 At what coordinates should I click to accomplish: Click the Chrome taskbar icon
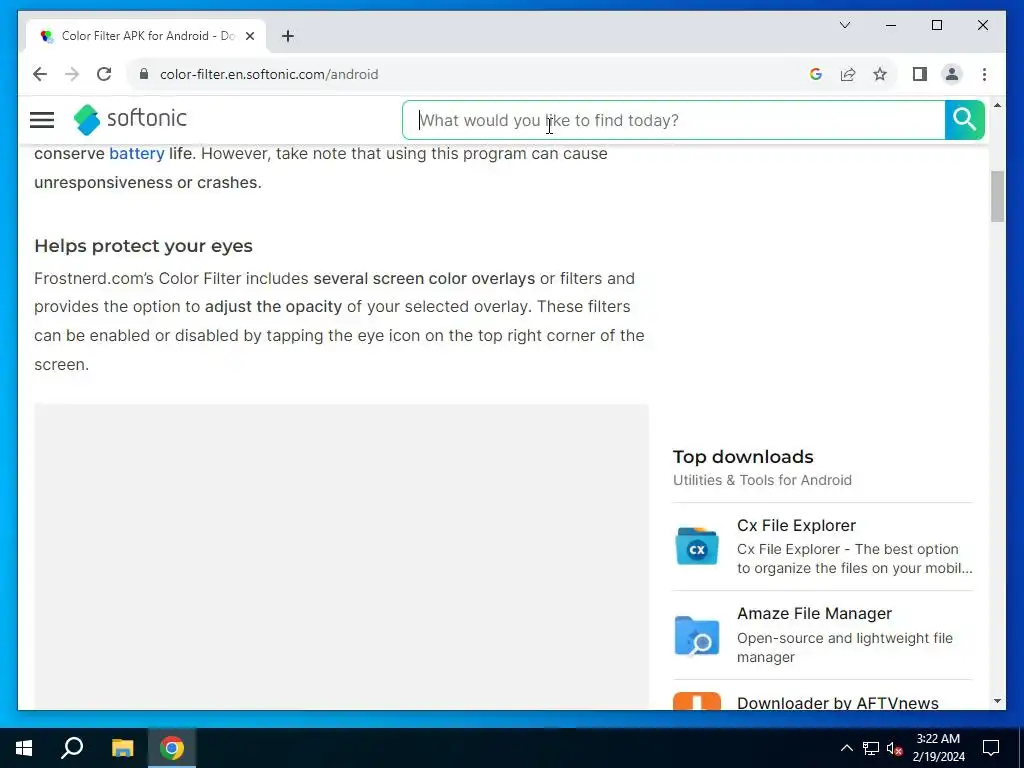point(172,748)
